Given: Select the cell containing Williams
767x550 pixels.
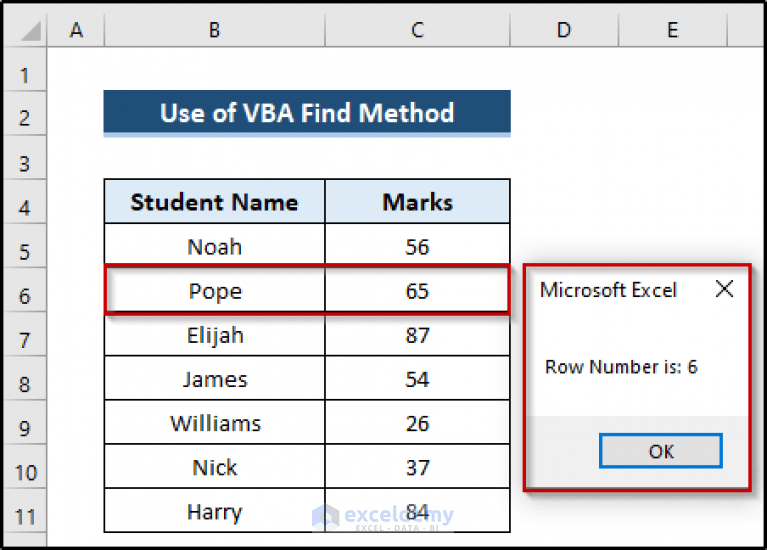Looking at the screenshot, I should point(214,422).
